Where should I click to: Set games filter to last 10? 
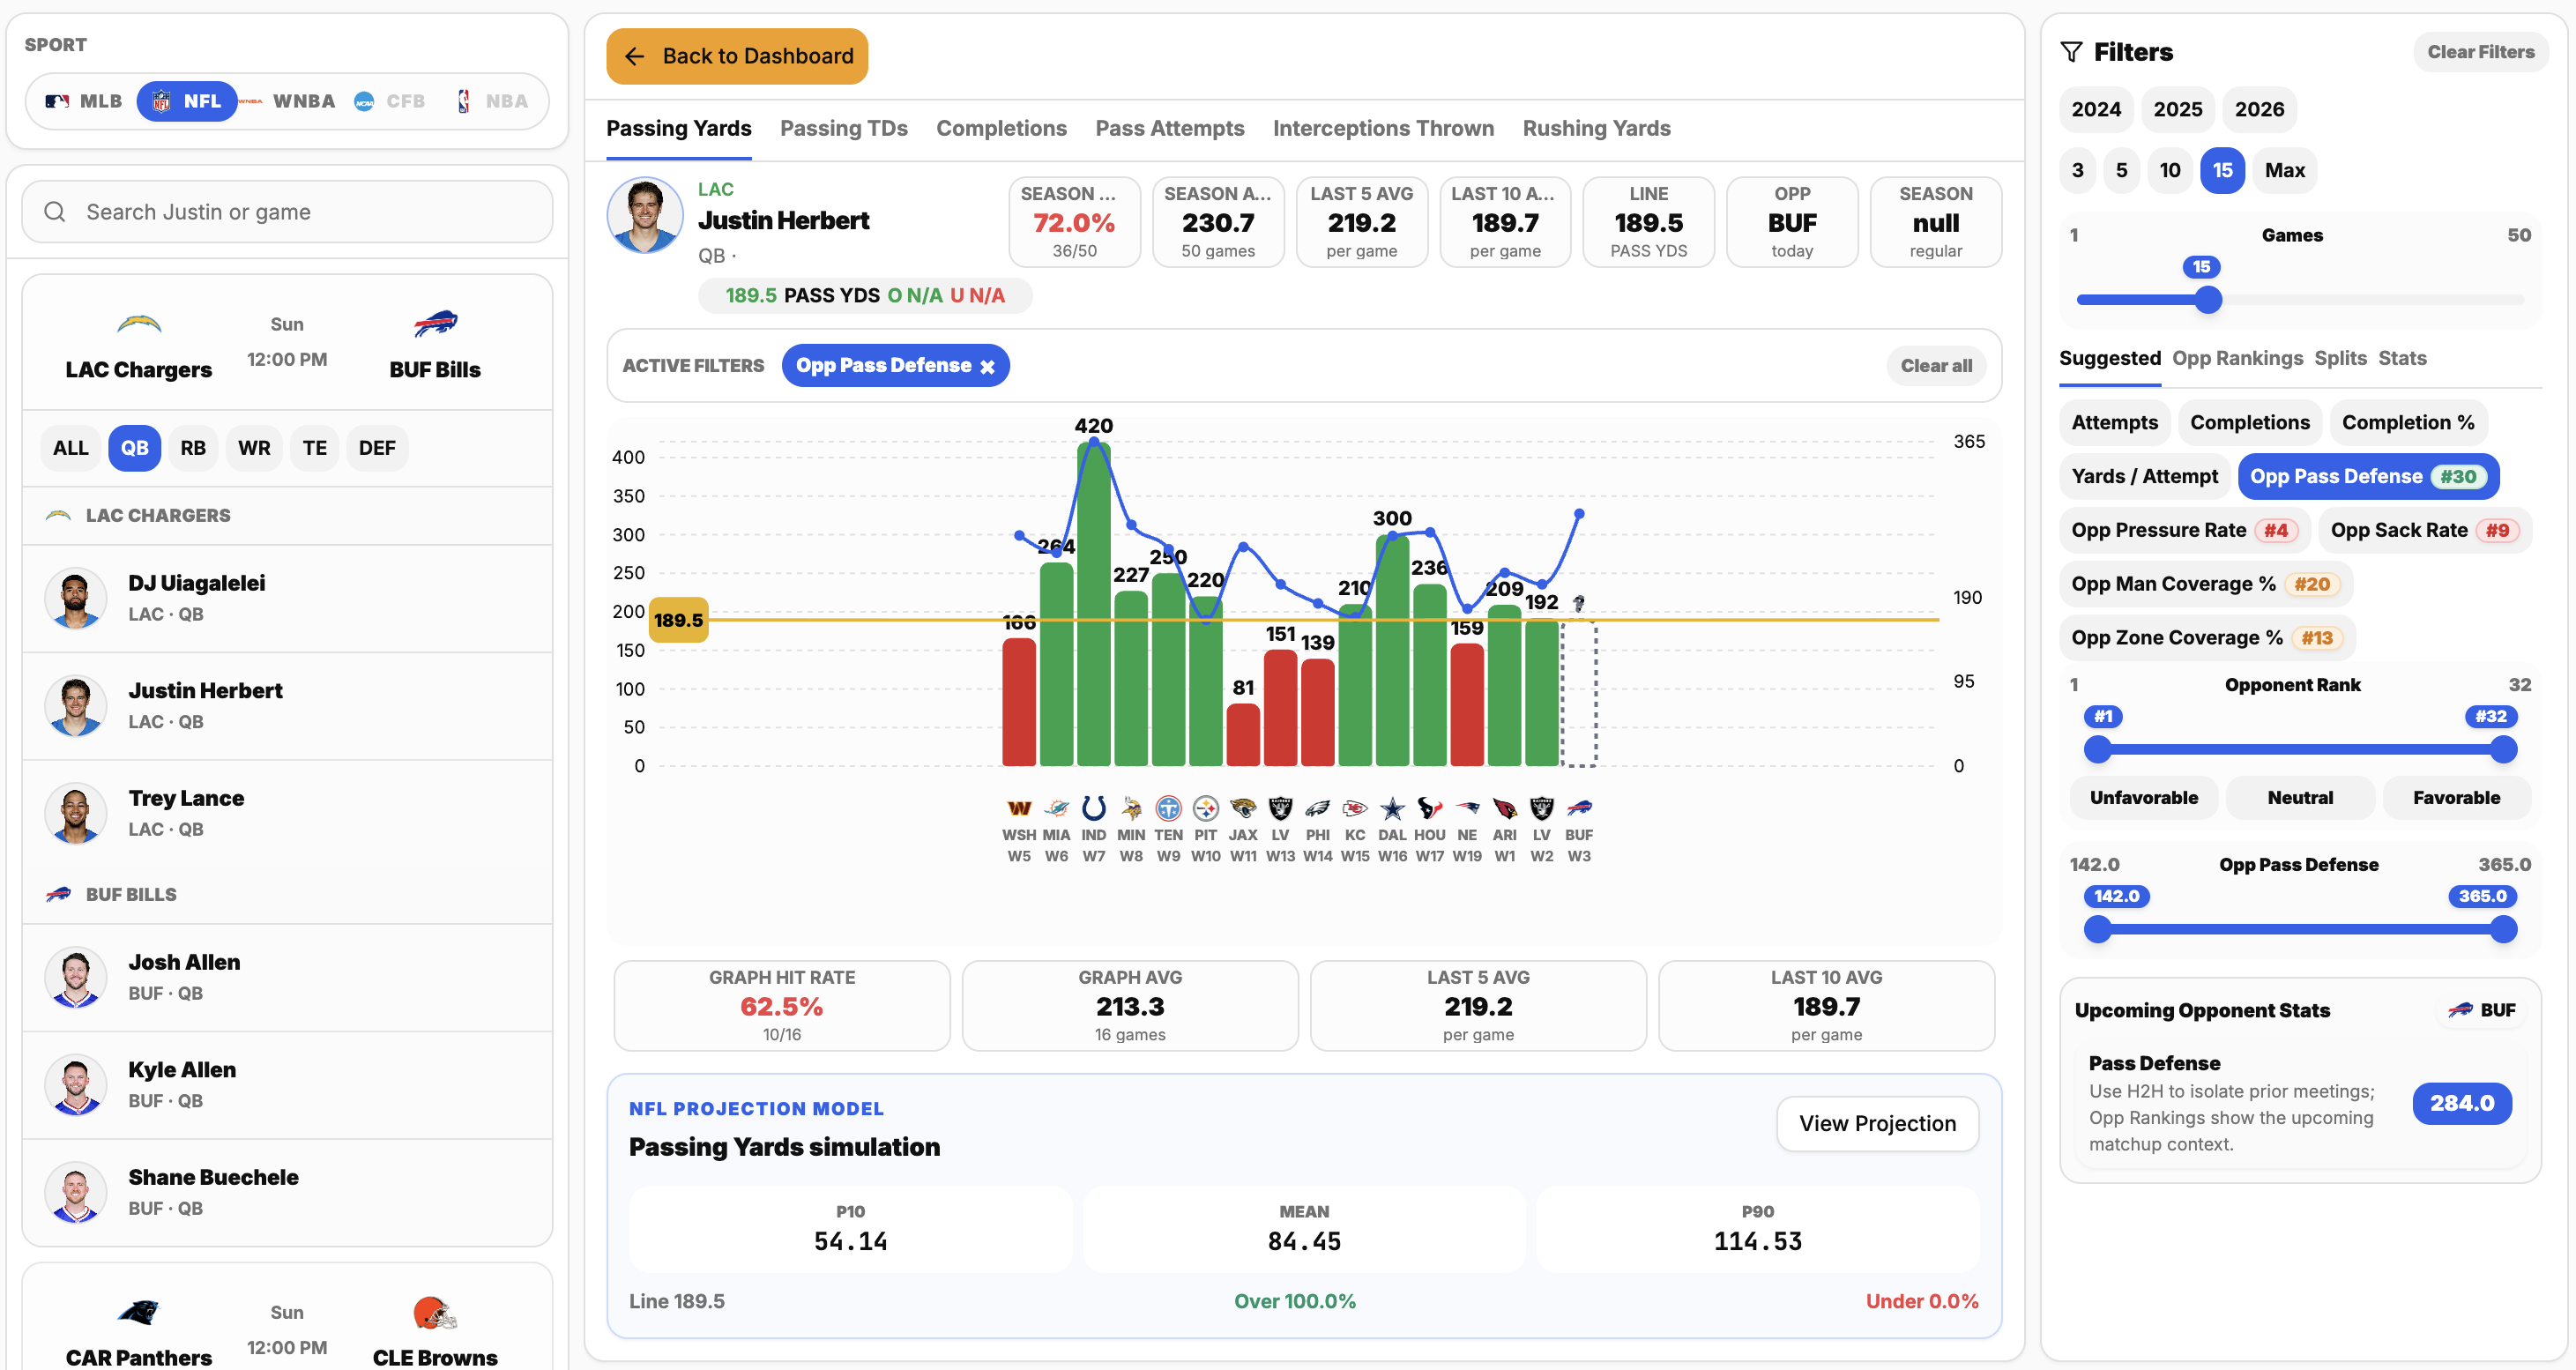point(2169,170)
